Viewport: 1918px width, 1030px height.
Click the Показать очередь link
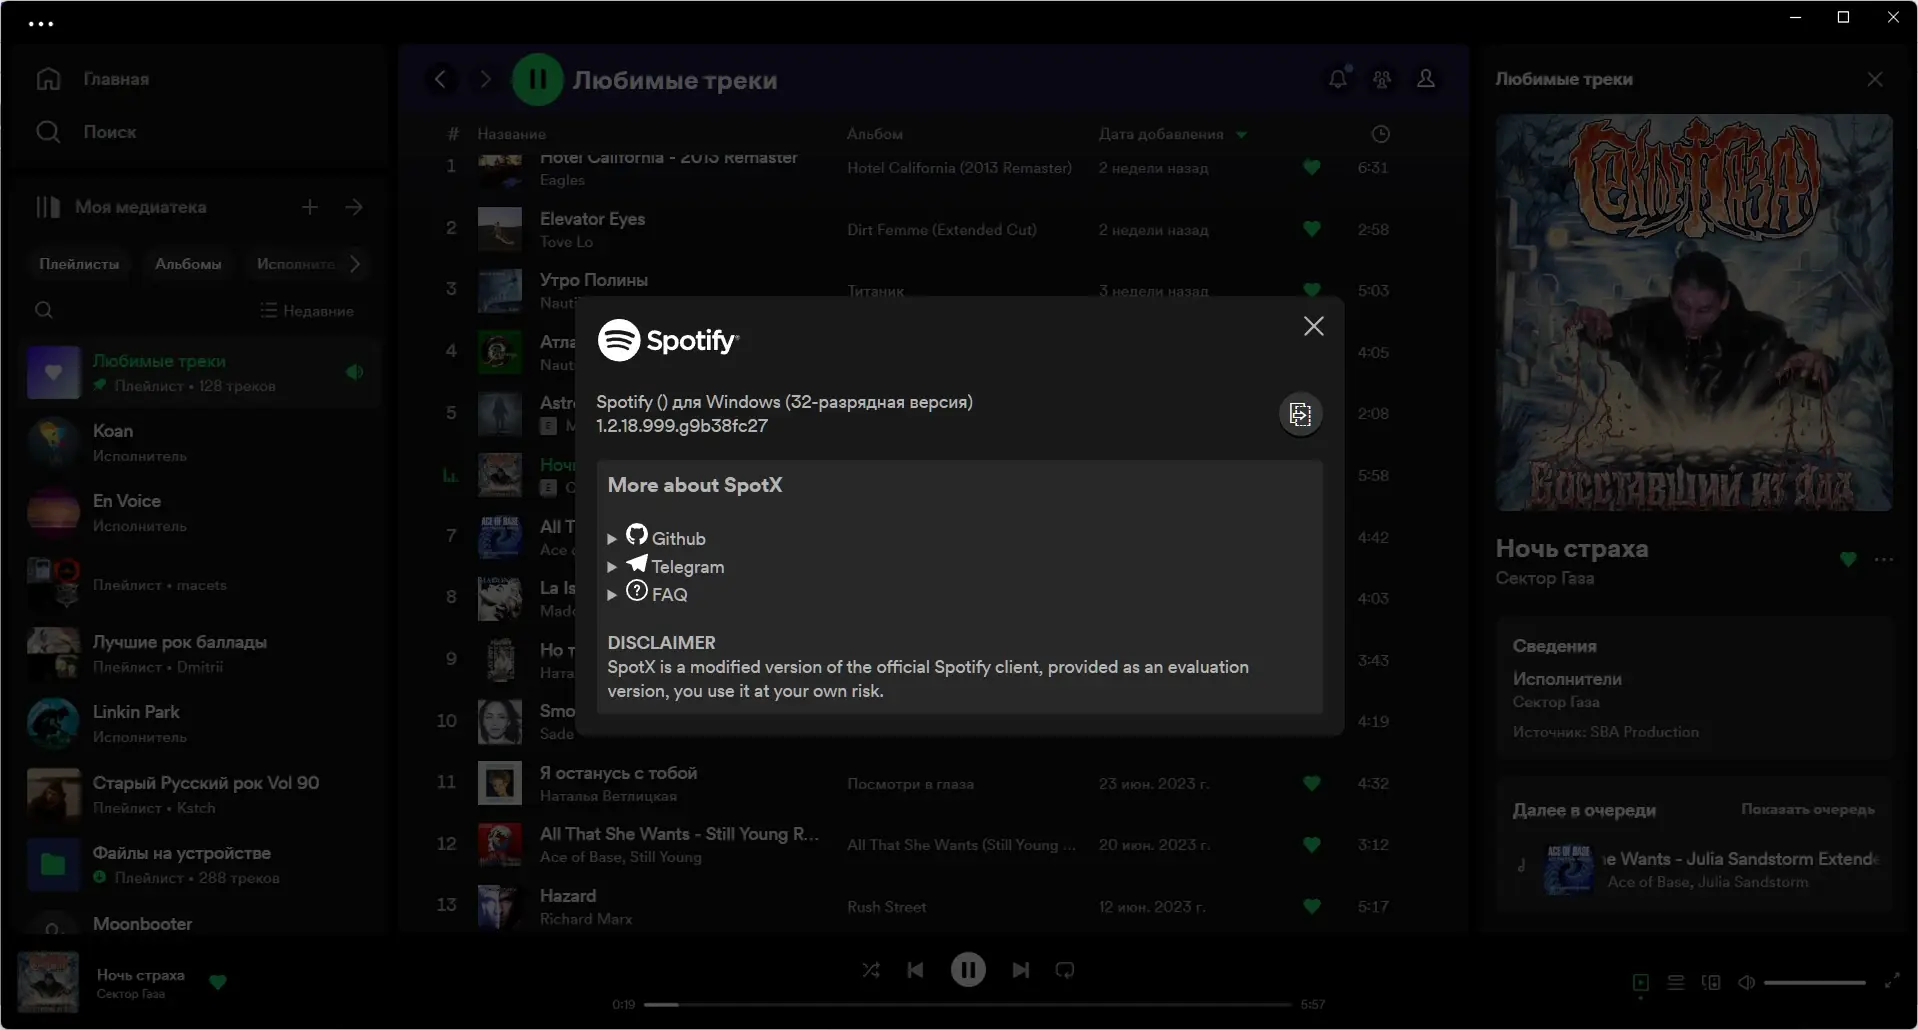coord(1807,809)
